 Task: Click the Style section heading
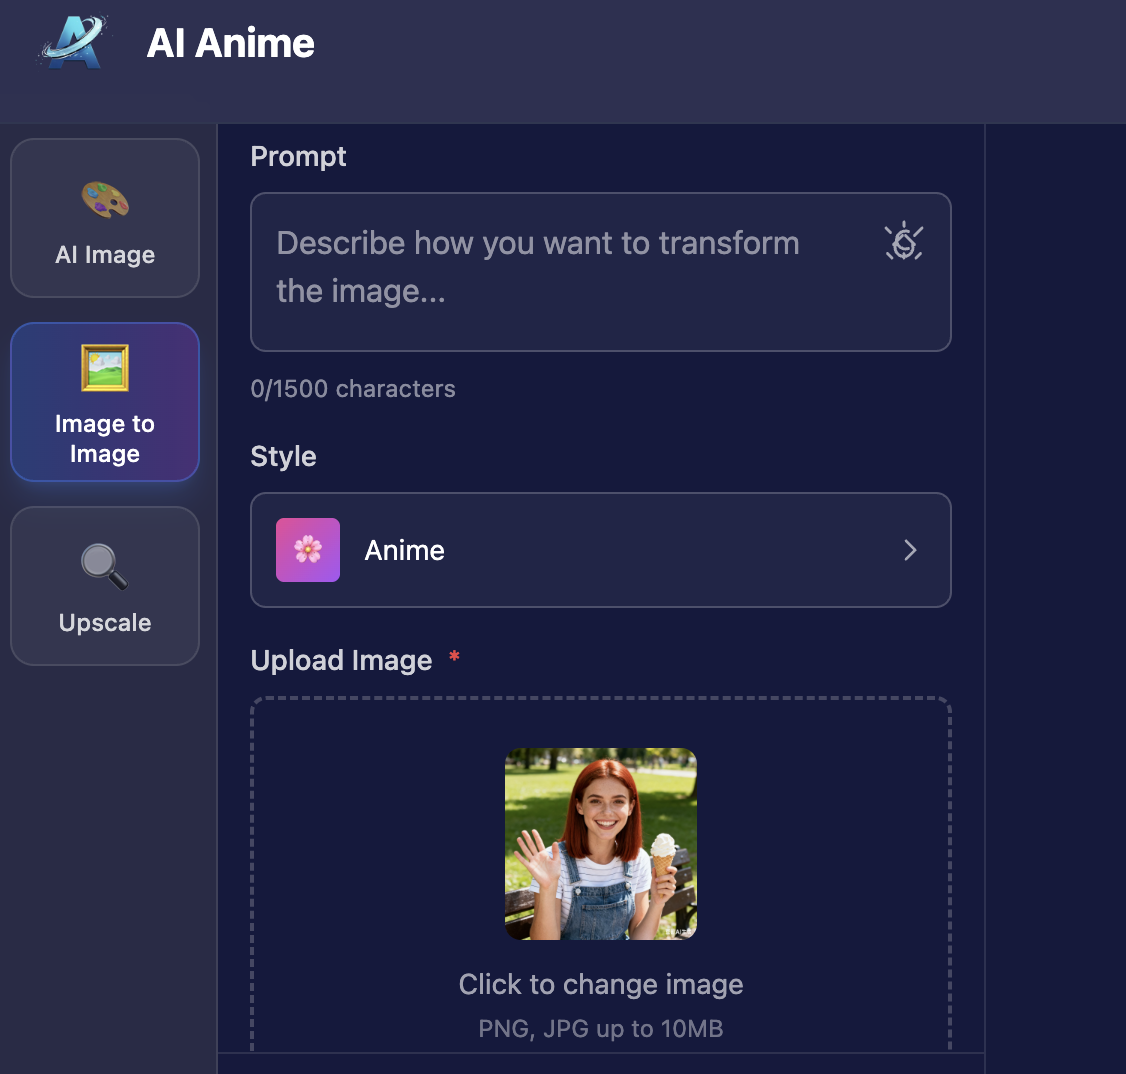pos(283,456)
